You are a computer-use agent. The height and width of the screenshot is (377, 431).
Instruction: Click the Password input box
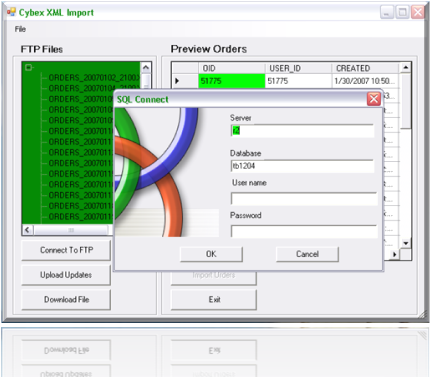(304, 231)
